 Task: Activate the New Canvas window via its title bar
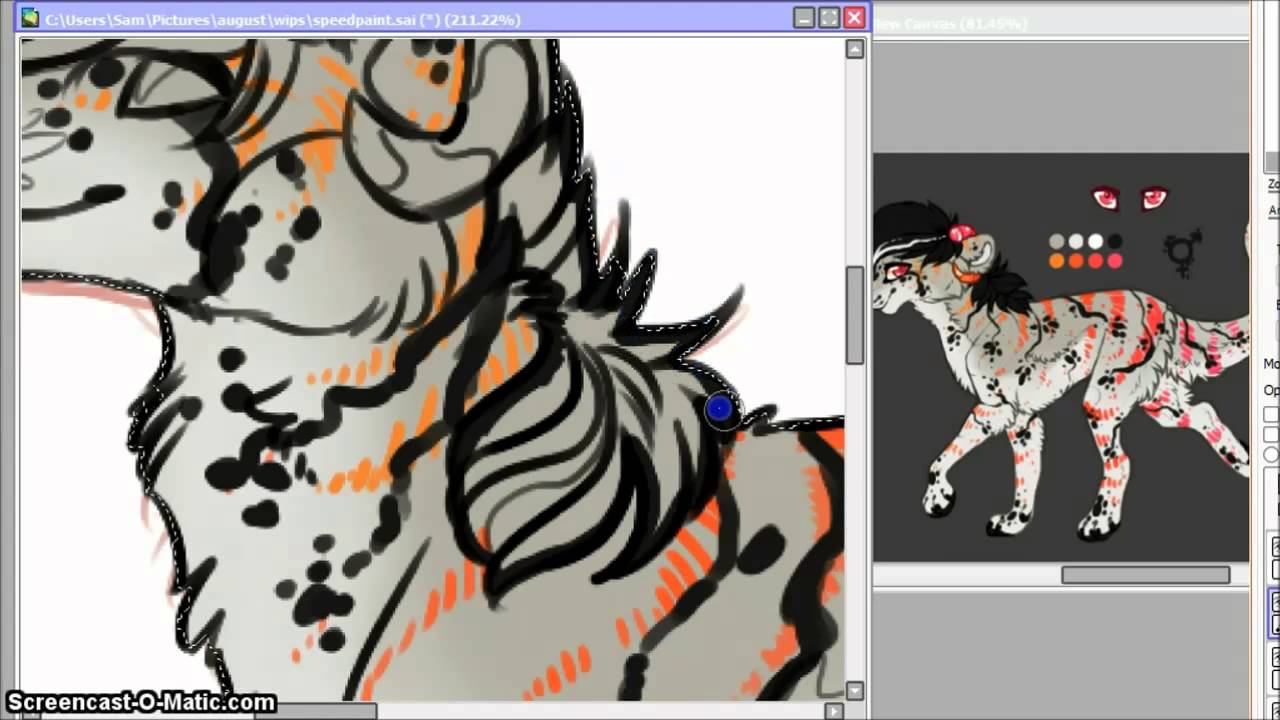(1060, 23)
